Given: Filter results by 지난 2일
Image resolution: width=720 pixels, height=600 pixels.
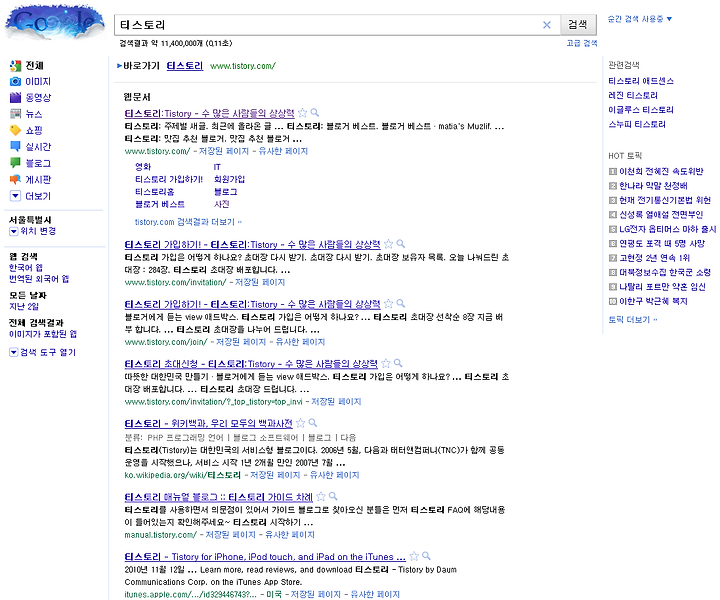Looking at the screenshot, I should (x=24, y=307).
